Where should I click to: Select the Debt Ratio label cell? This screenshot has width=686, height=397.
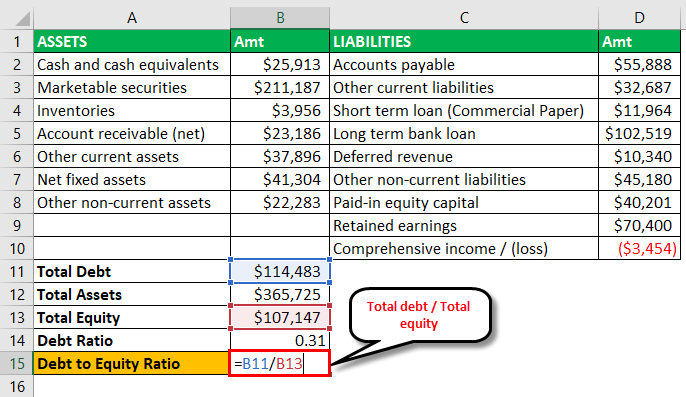[132, 341]
